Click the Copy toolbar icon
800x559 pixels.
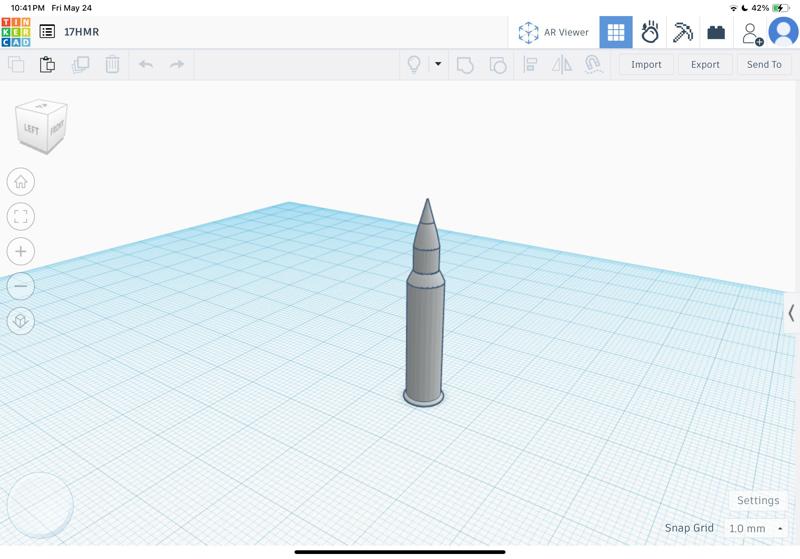click(x=16, y=65)
